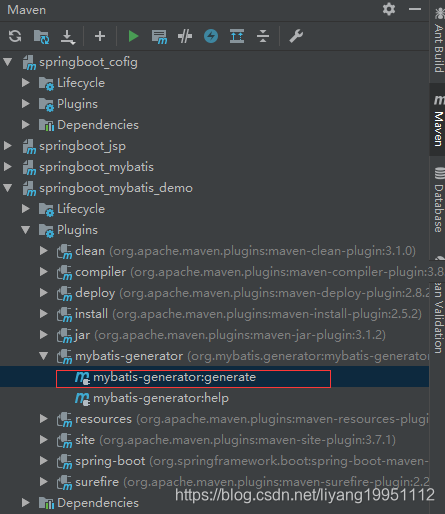Toggle offline mode lightning icon
The width and height of the screenshot is (445, 514).
click(211, 36)
